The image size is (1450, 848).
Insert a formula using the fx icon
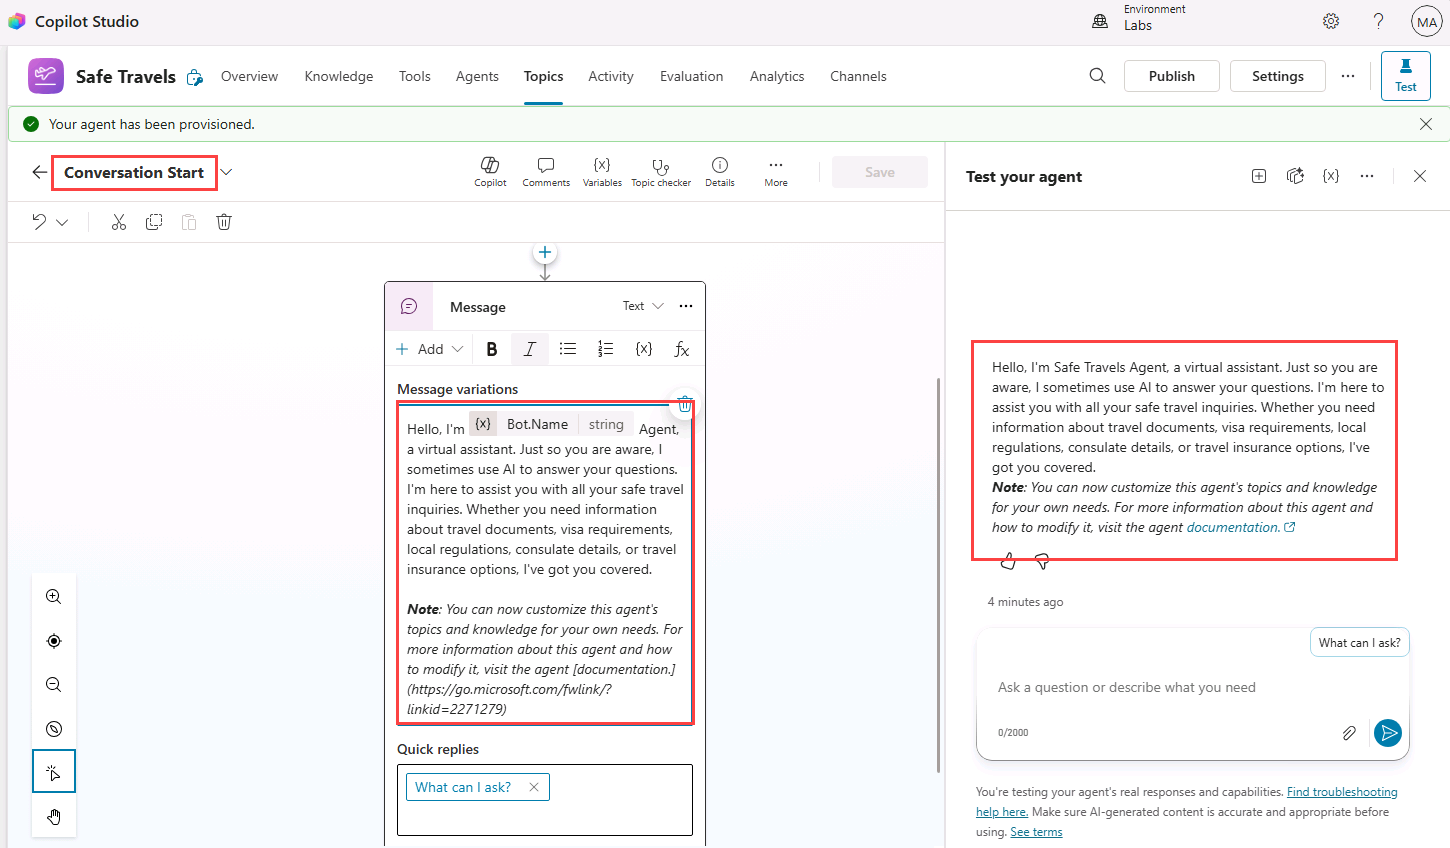(682, 349)
